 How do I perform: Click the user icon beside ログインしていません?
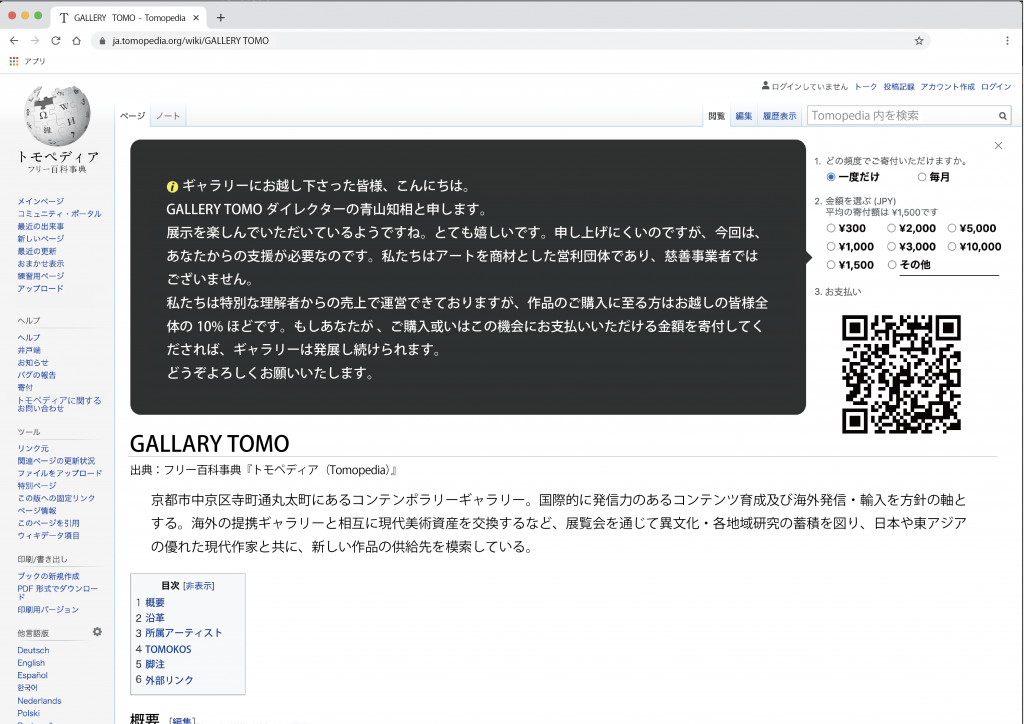click(765, 86)
